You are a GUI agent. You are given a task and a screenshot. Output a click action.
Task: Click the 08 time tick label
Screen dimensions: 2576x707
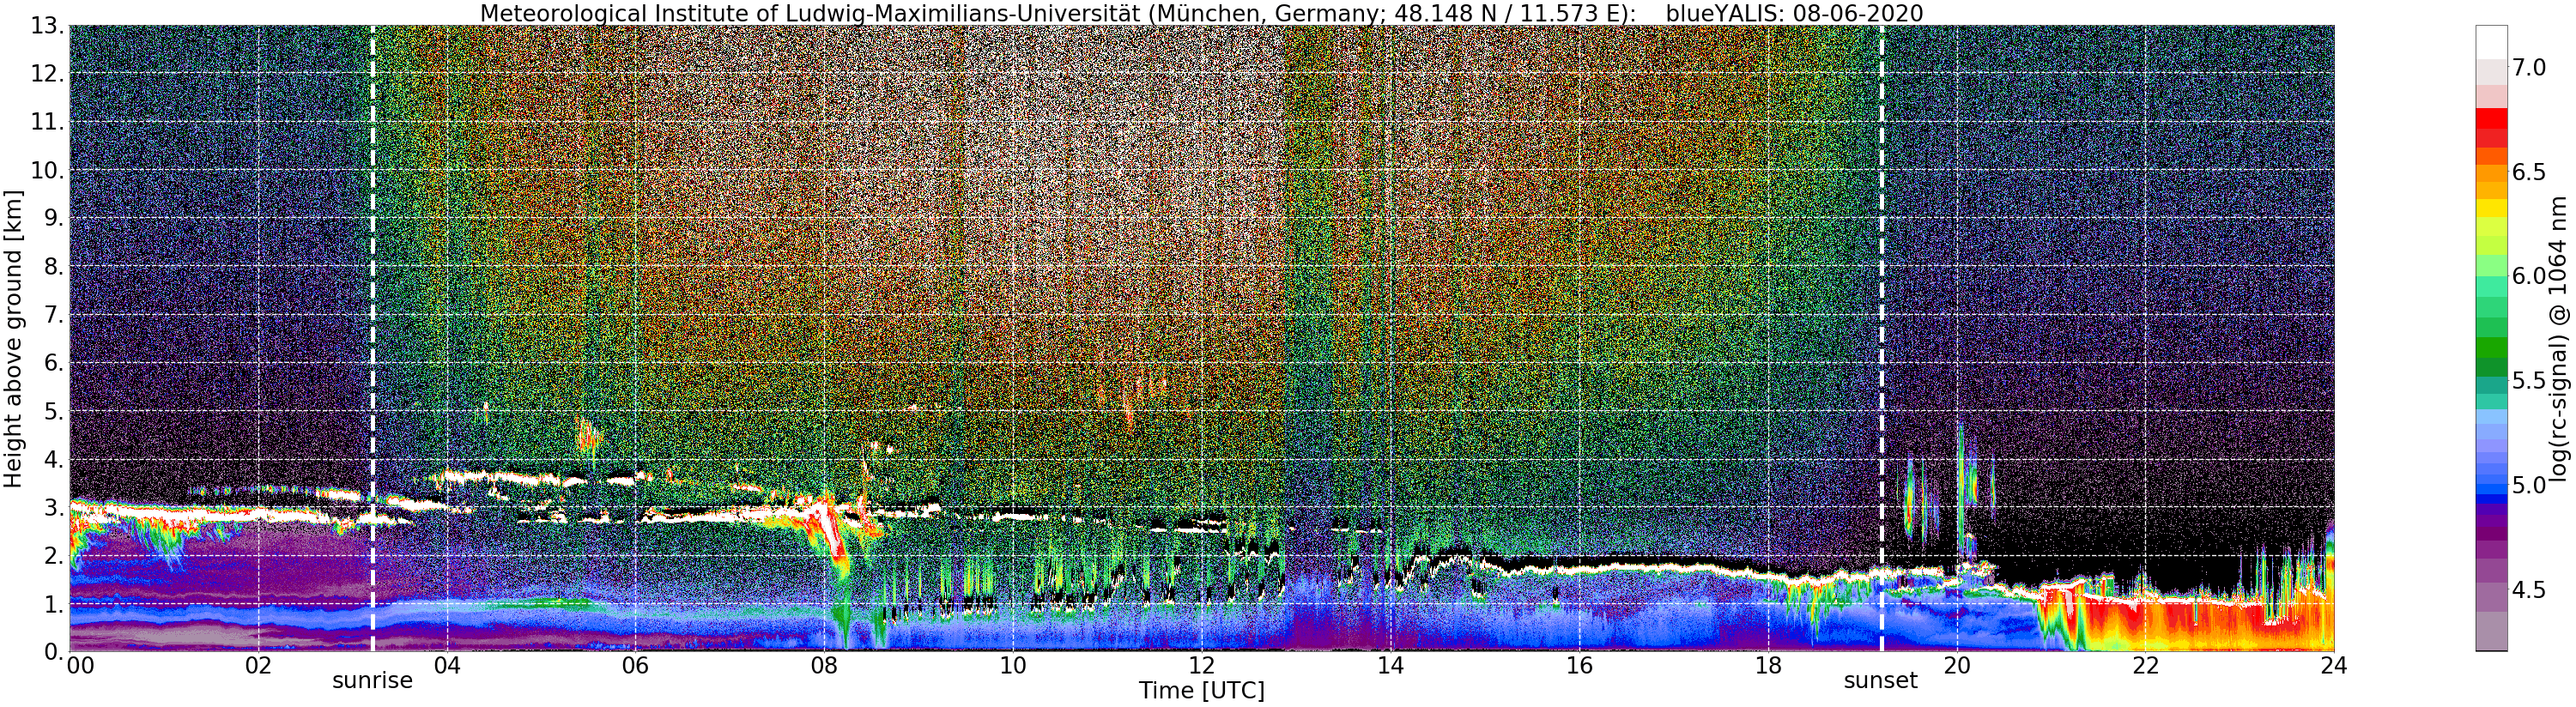point(824,666)
